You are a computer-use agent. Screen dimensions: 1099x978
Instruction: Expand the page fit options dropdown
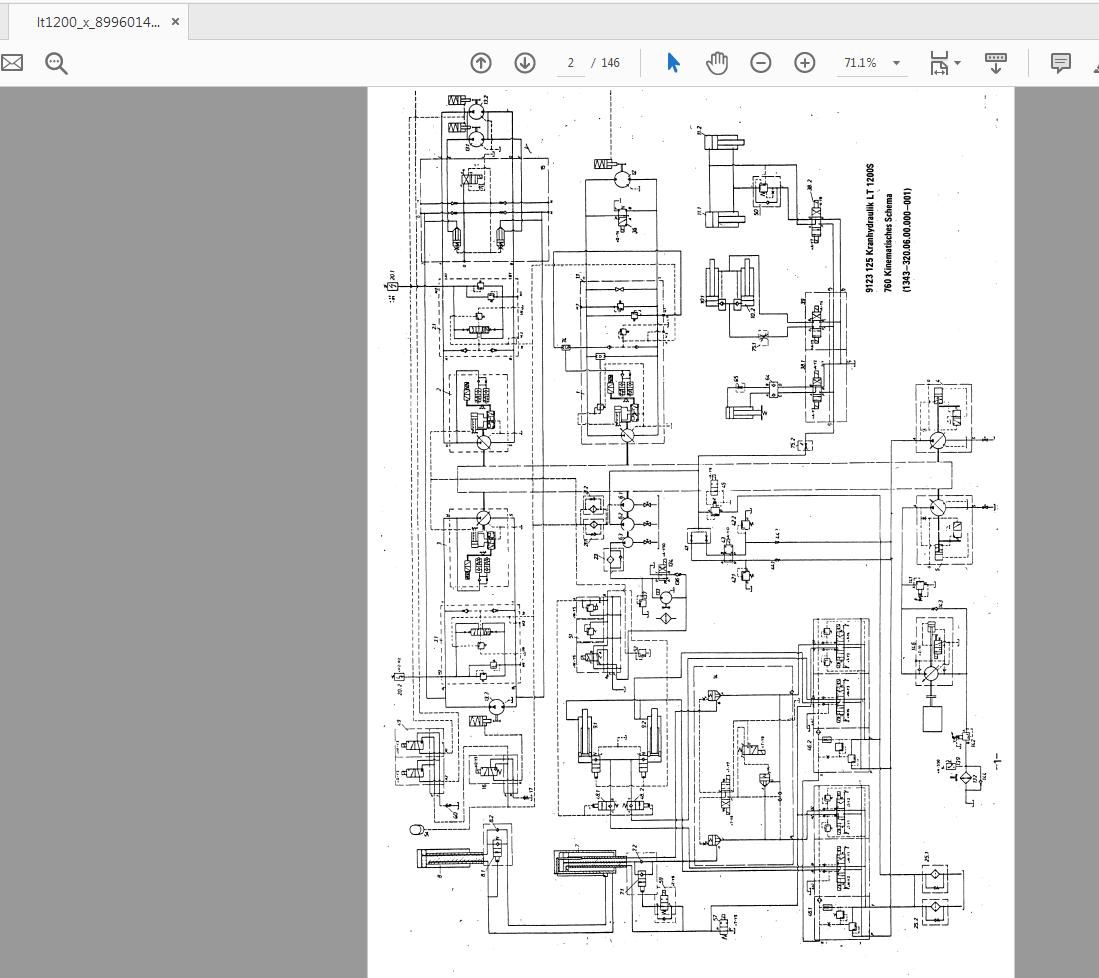[x=958, y=63]
